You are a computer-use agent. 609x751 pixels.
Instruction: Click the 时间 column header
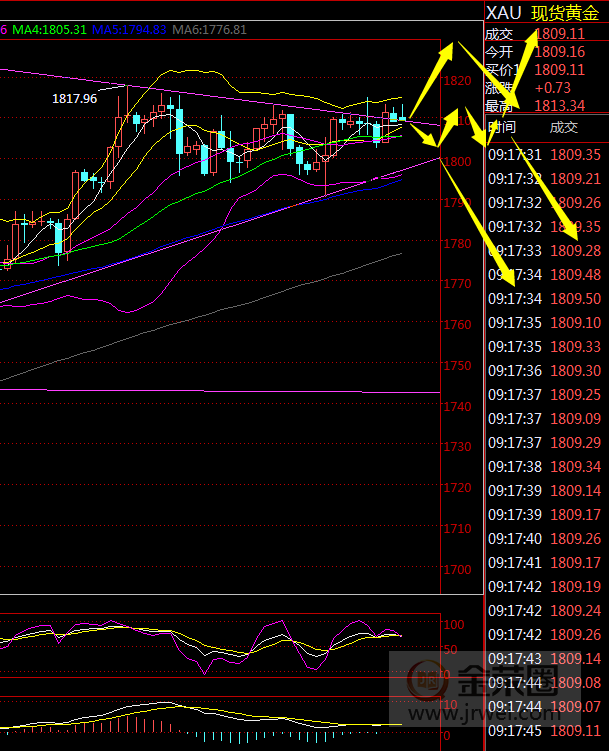tap(502, 127)
